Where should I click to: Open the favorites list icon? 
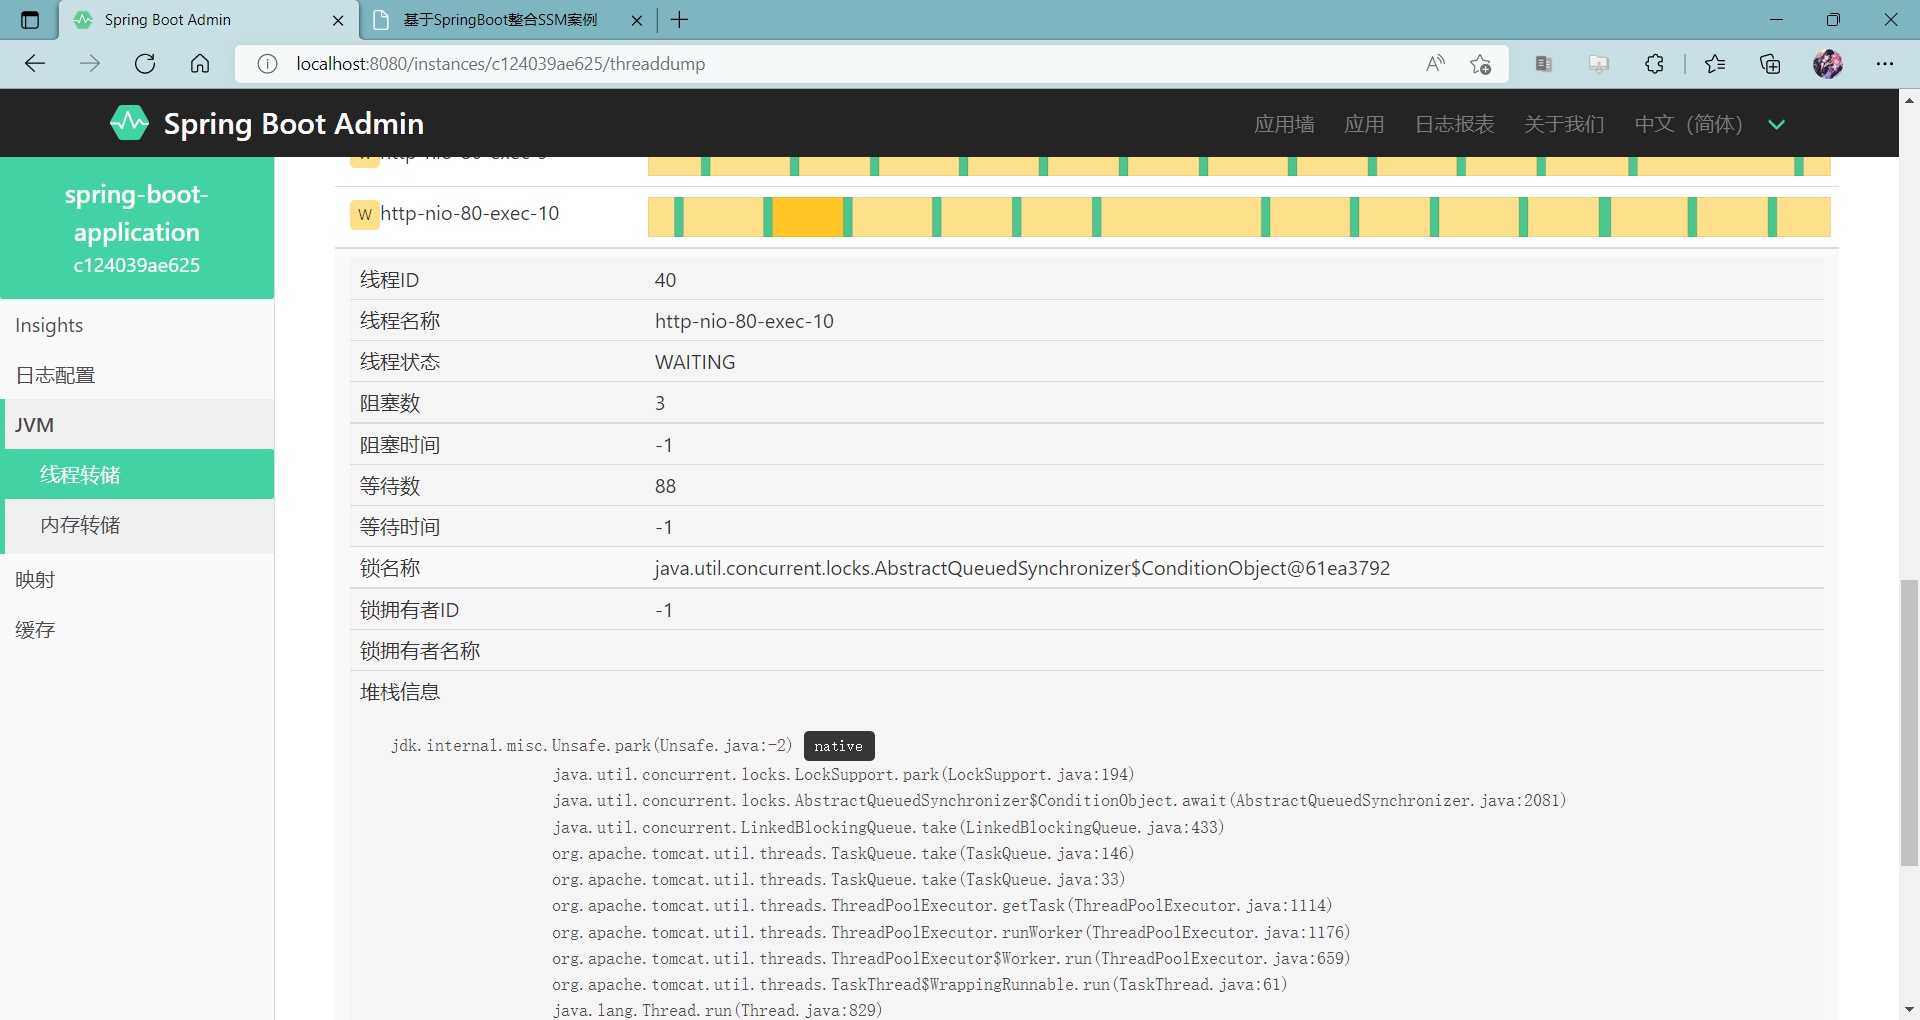(1715, 64)
